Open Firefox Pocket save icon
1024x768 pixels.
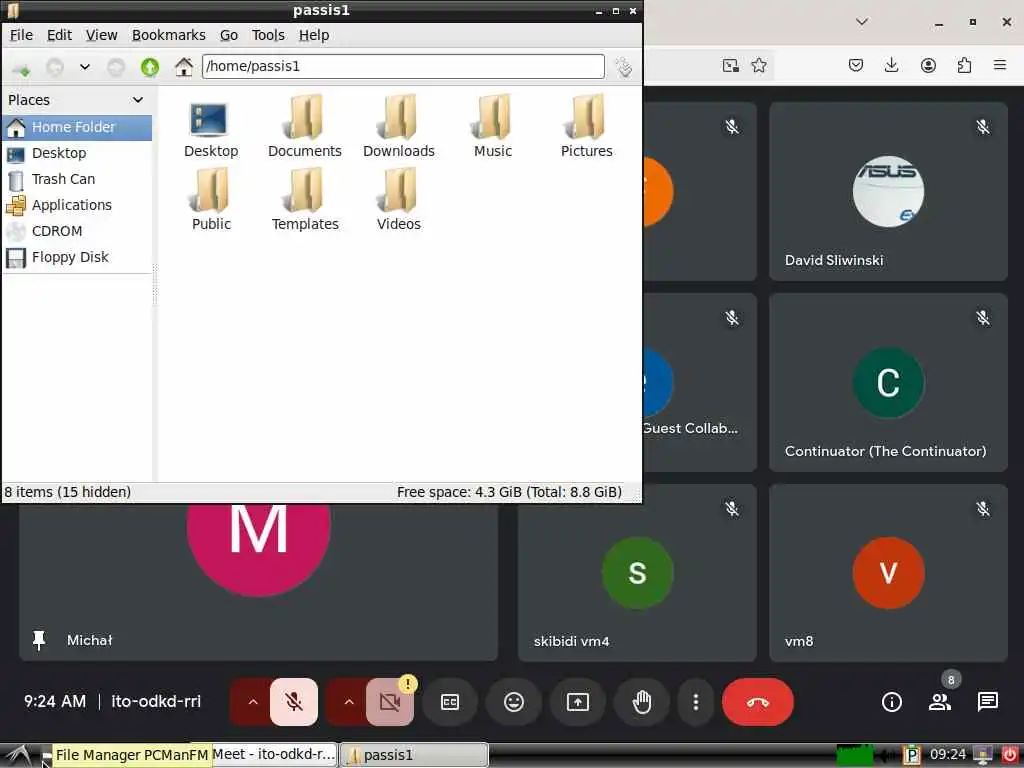tap(856, 65)
